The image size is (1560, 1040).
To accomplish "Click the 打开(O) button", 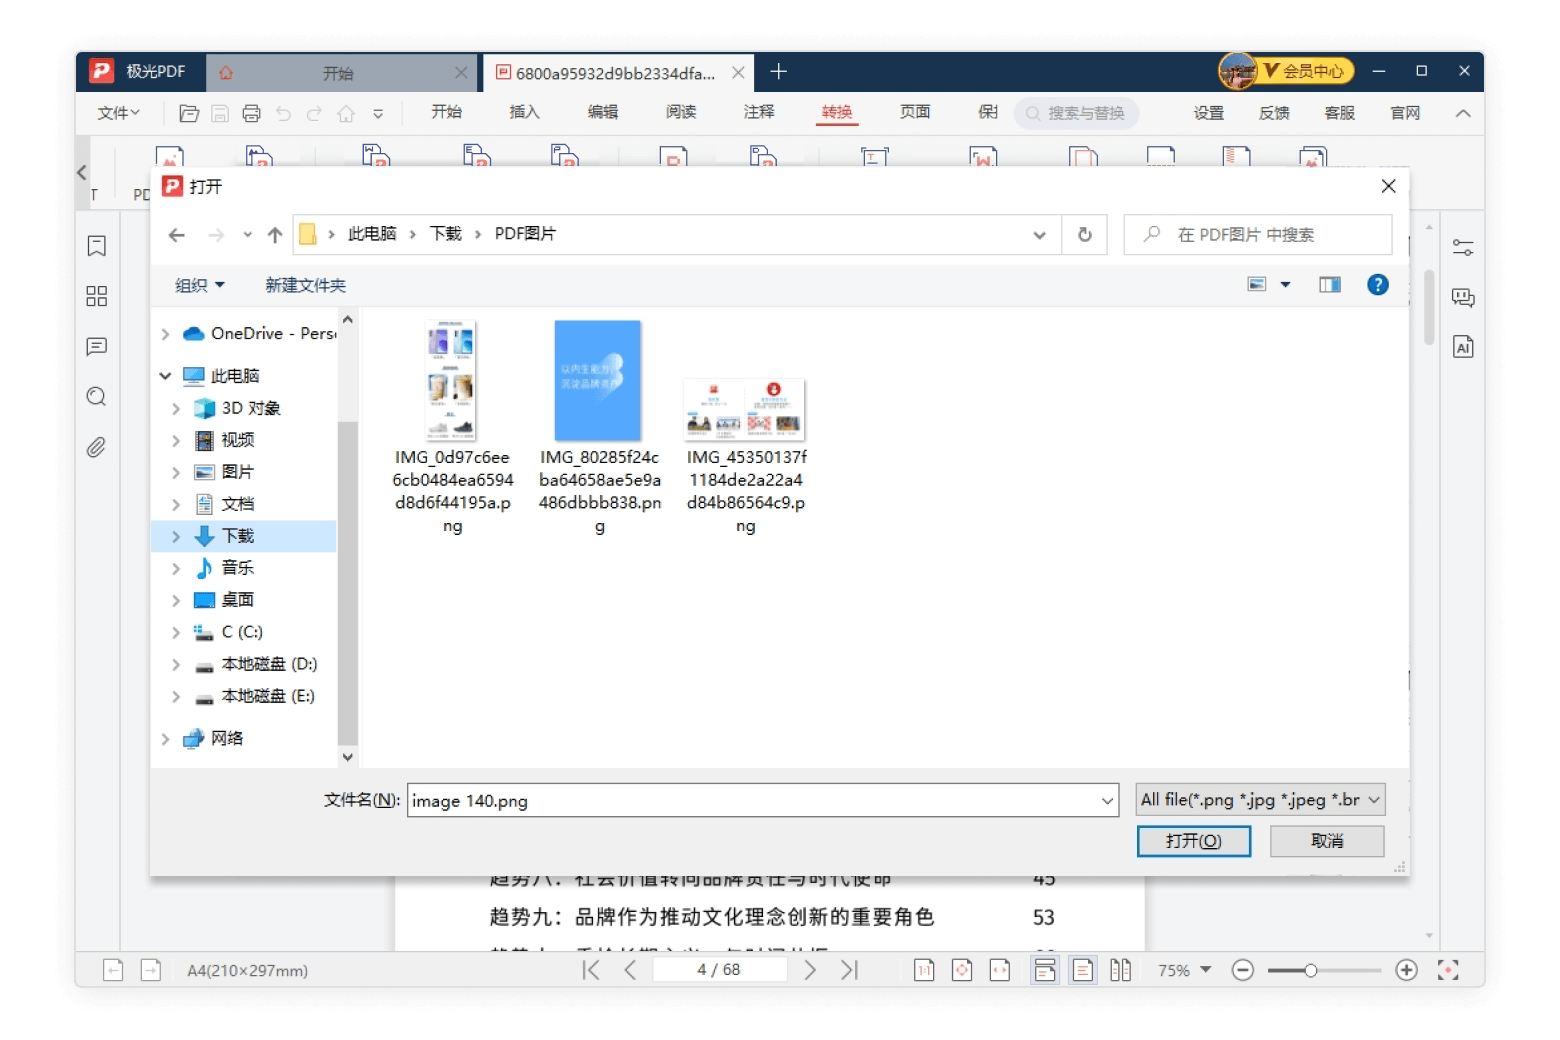I will point(1193,841).
